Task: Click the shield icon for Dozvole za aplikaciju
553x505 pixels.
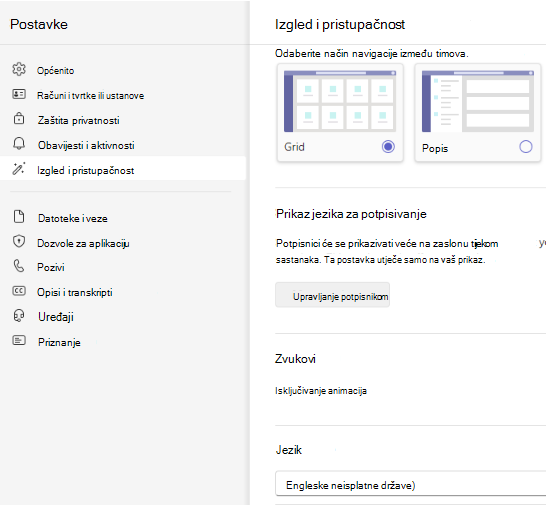Action: click(19, 242)
